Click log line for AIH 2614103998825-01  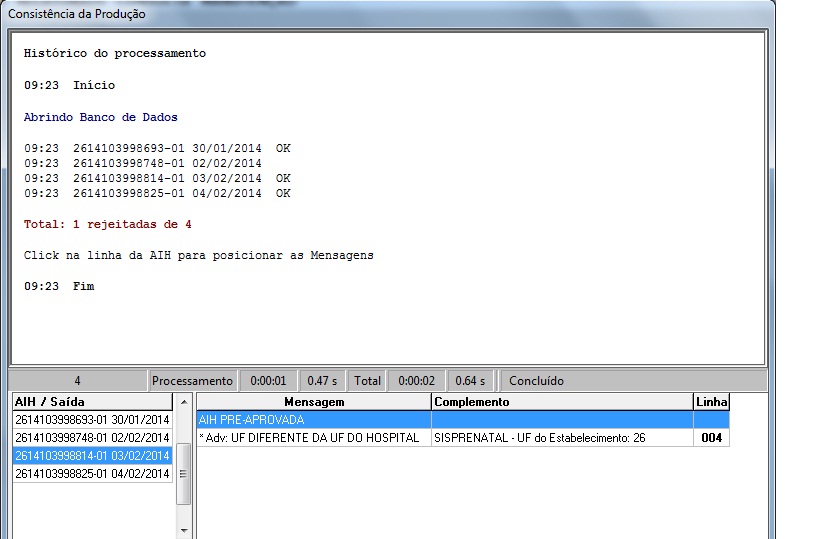[x=157, y=193]
